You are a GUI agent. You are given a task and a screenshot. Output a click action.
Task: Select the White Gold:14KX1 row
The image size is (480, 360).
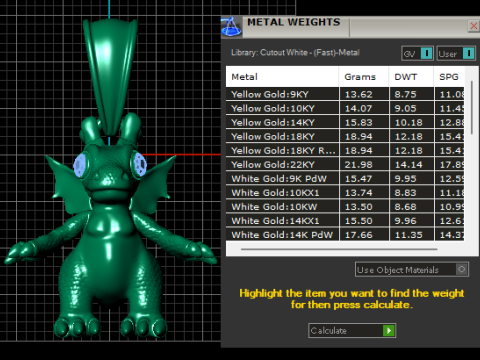point(345,221)
